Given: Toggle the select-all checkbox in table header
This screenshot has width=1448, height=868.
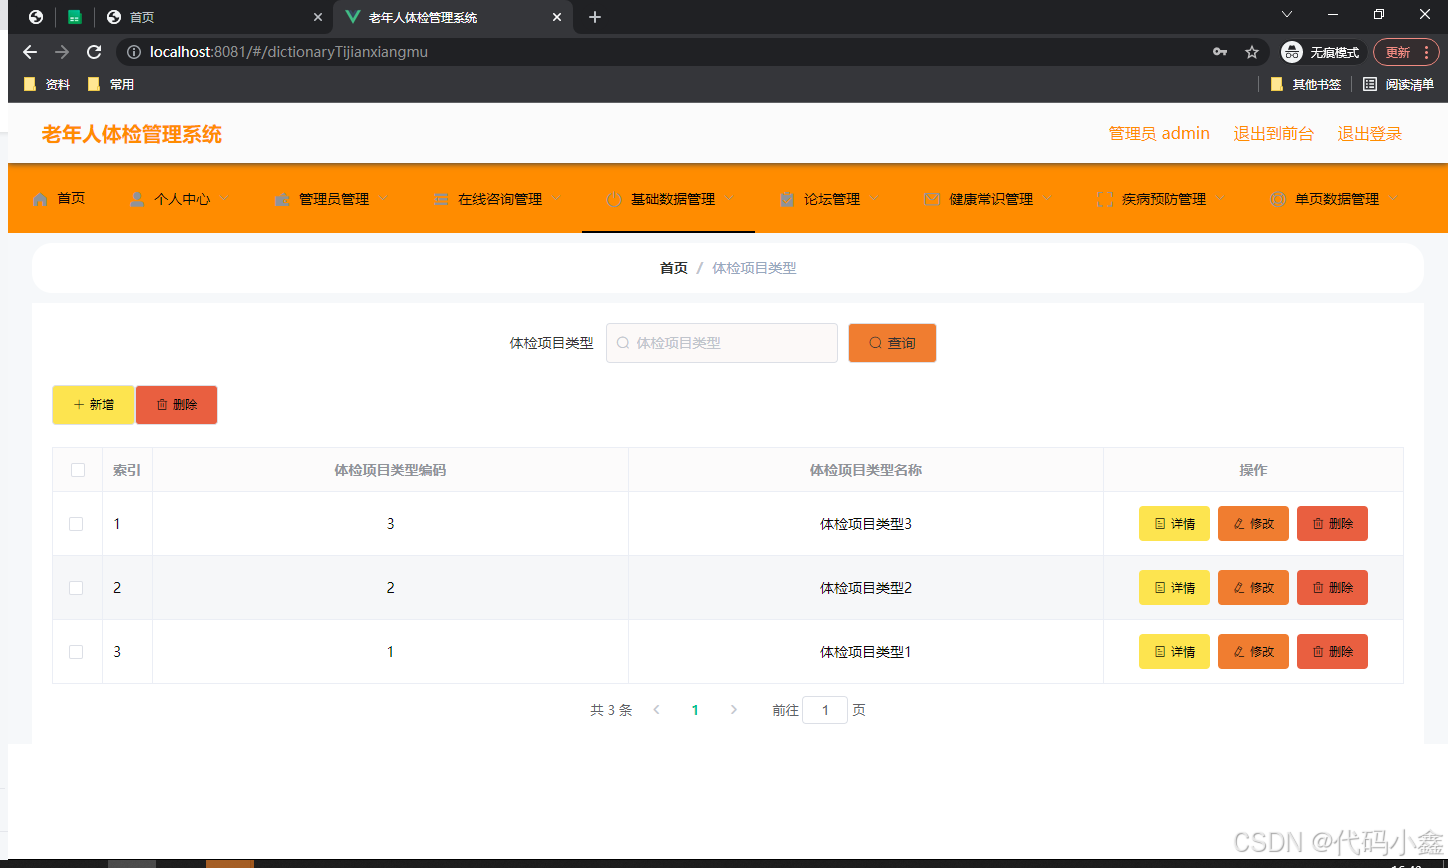Looking at the screenshot, I should pyautogui.click(x=78, y=470).
